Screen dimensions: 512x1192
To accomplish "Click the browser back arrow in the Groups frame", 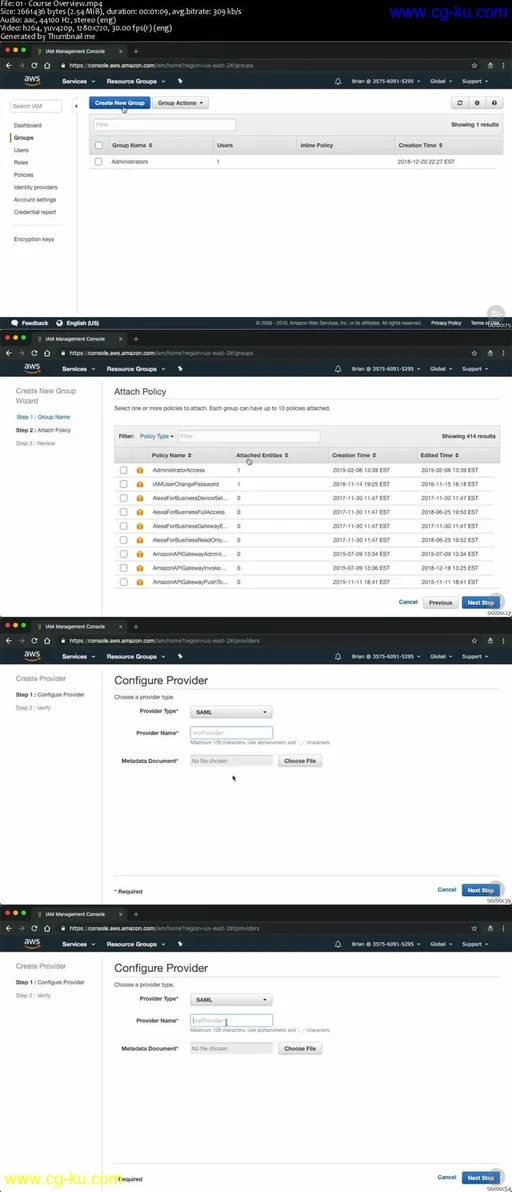I will [8, 66].
